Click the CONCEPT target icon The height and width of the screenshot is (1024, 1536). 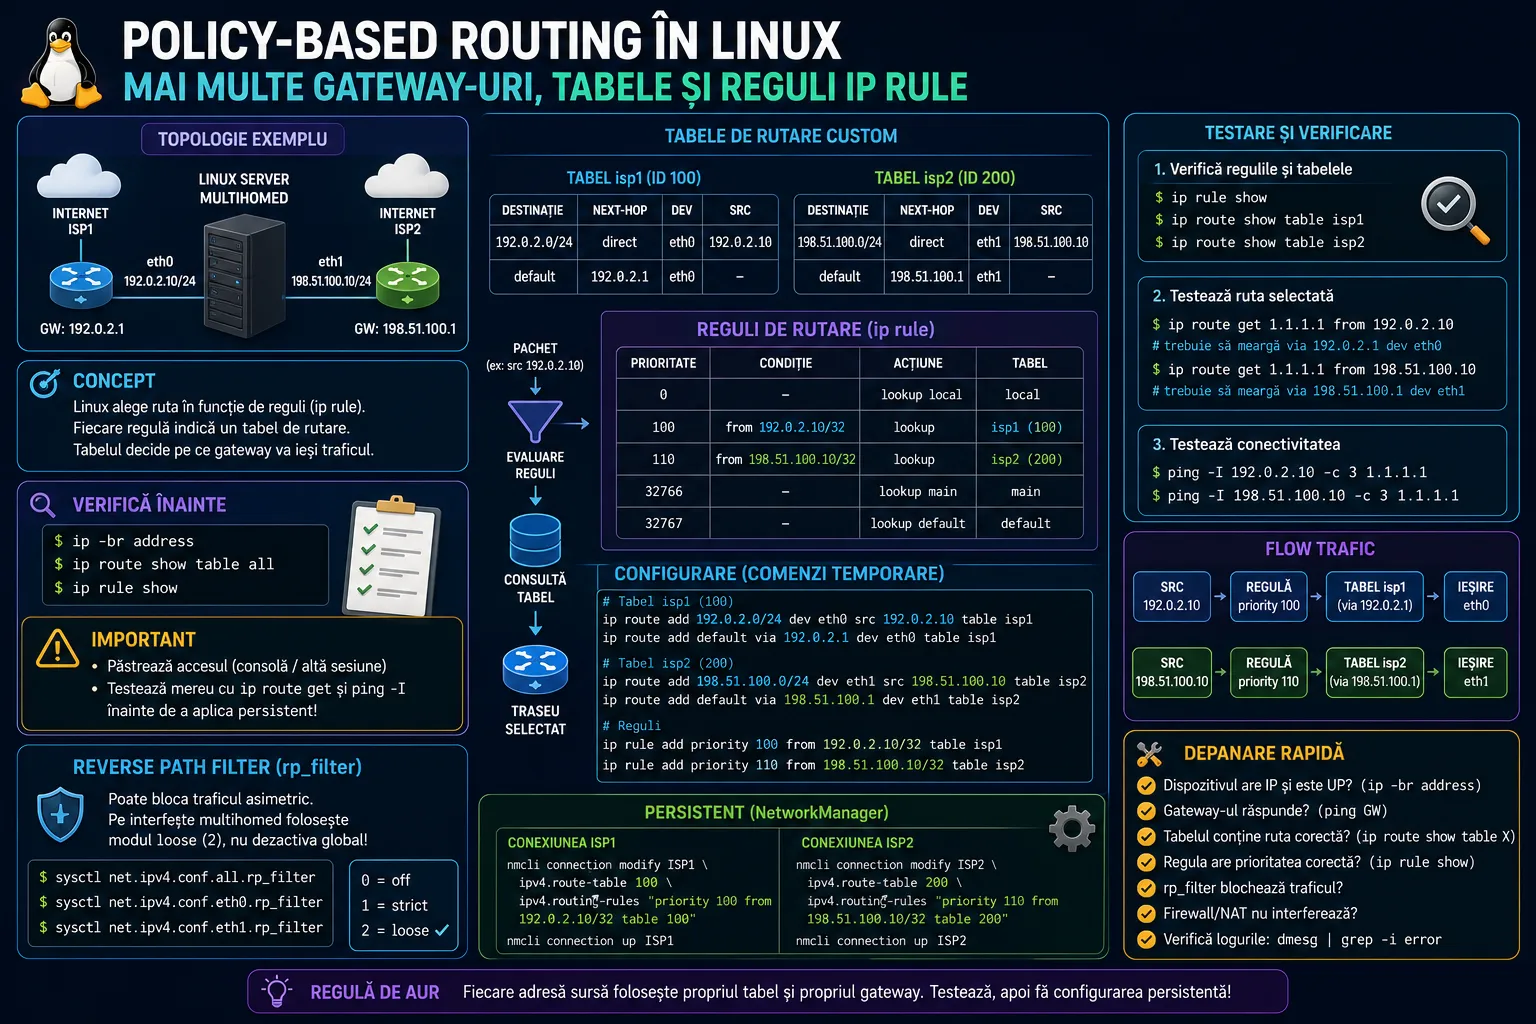[x=44, y=383]
